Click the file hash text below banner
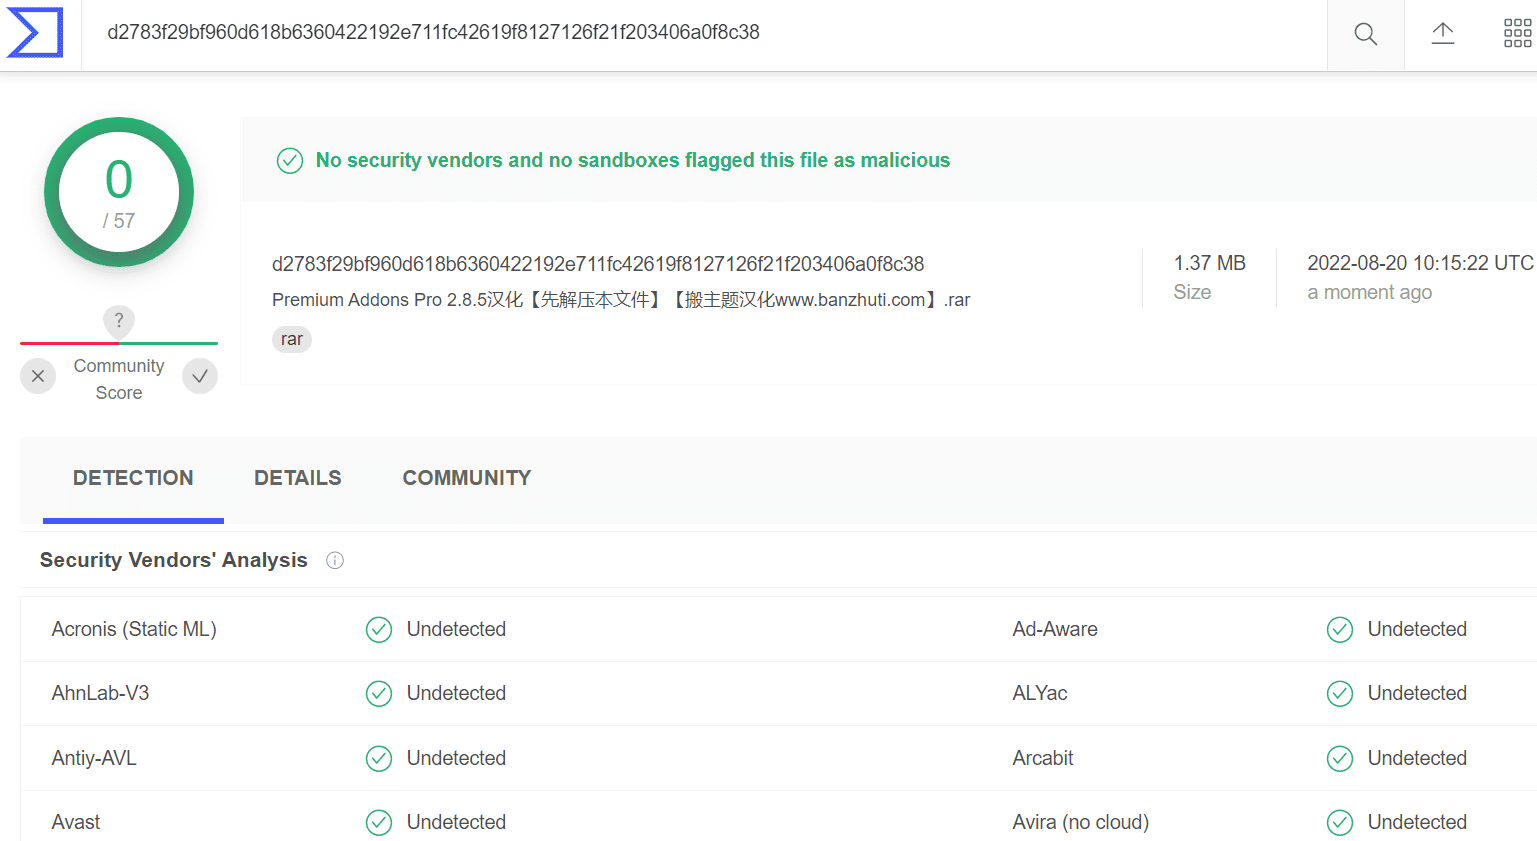 coord(598,264)
